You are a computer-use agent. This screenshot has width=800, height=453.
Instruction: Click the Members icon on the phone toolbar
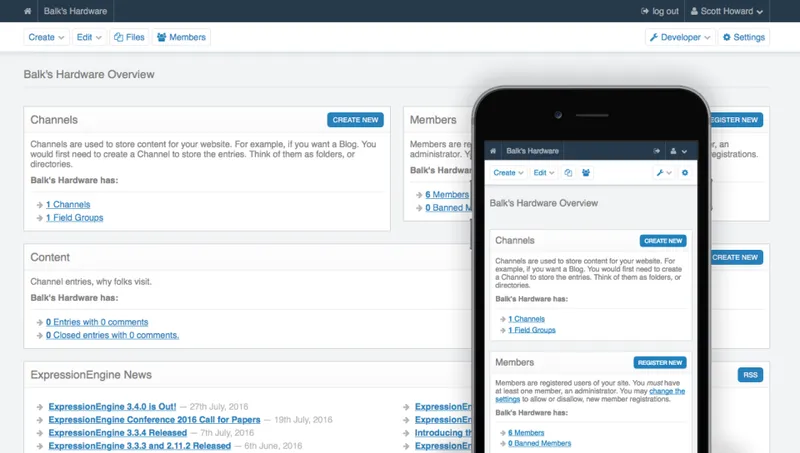coord(586,173)
